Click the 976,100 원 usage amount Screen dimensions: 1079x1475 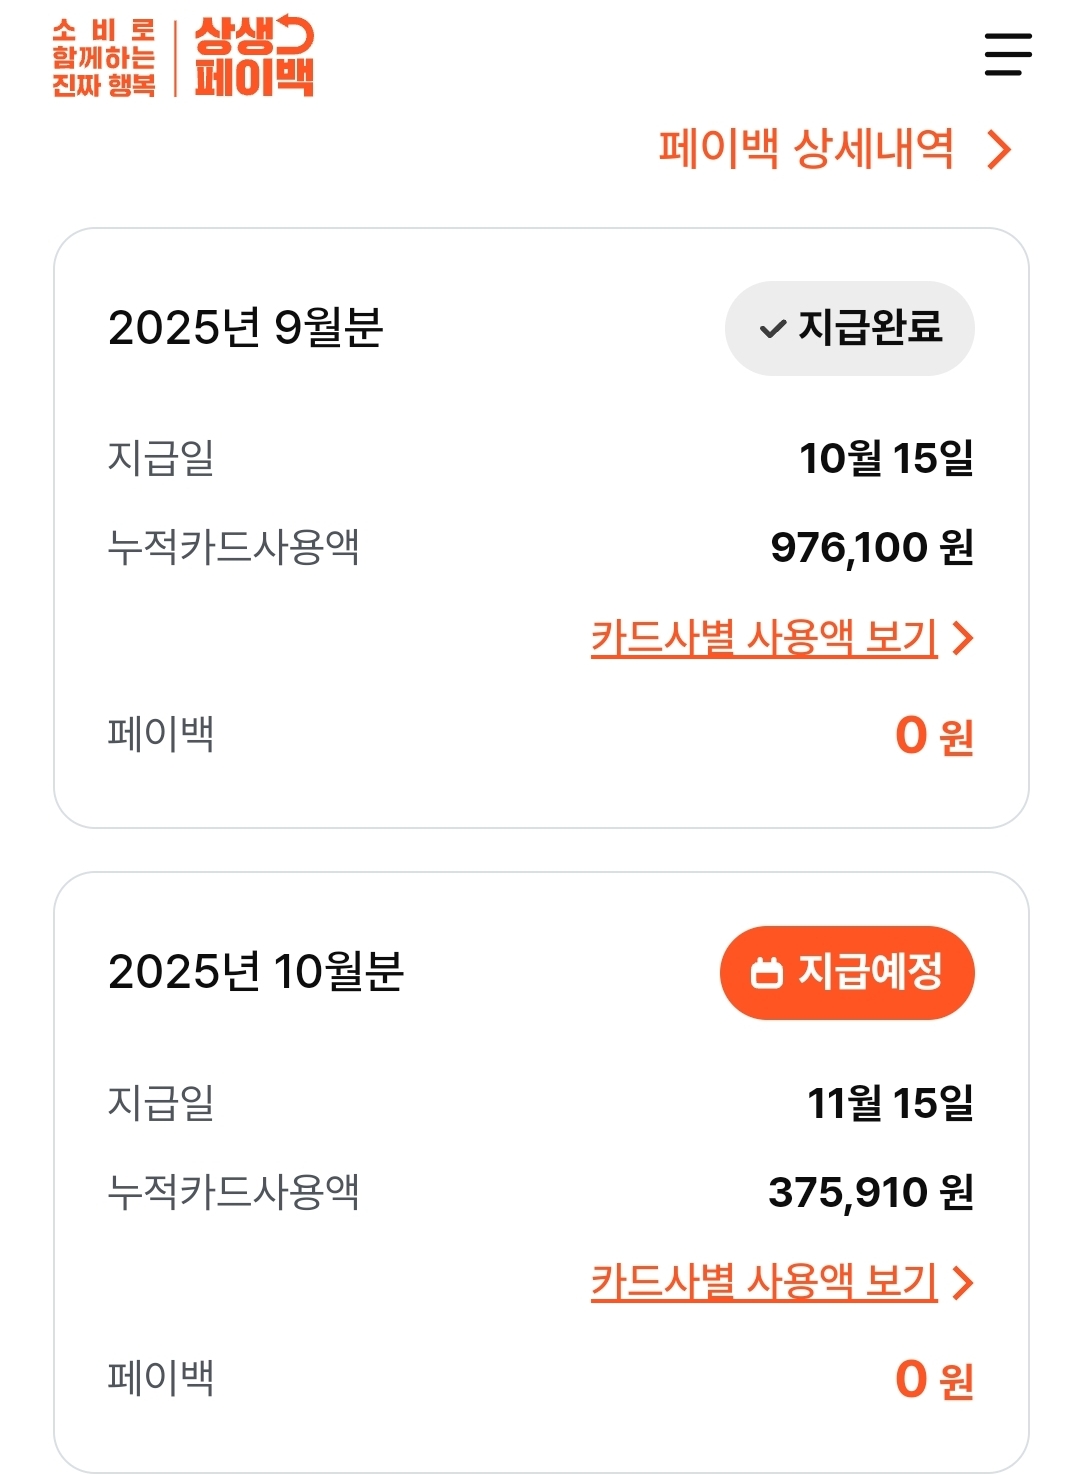pos(871,548)
